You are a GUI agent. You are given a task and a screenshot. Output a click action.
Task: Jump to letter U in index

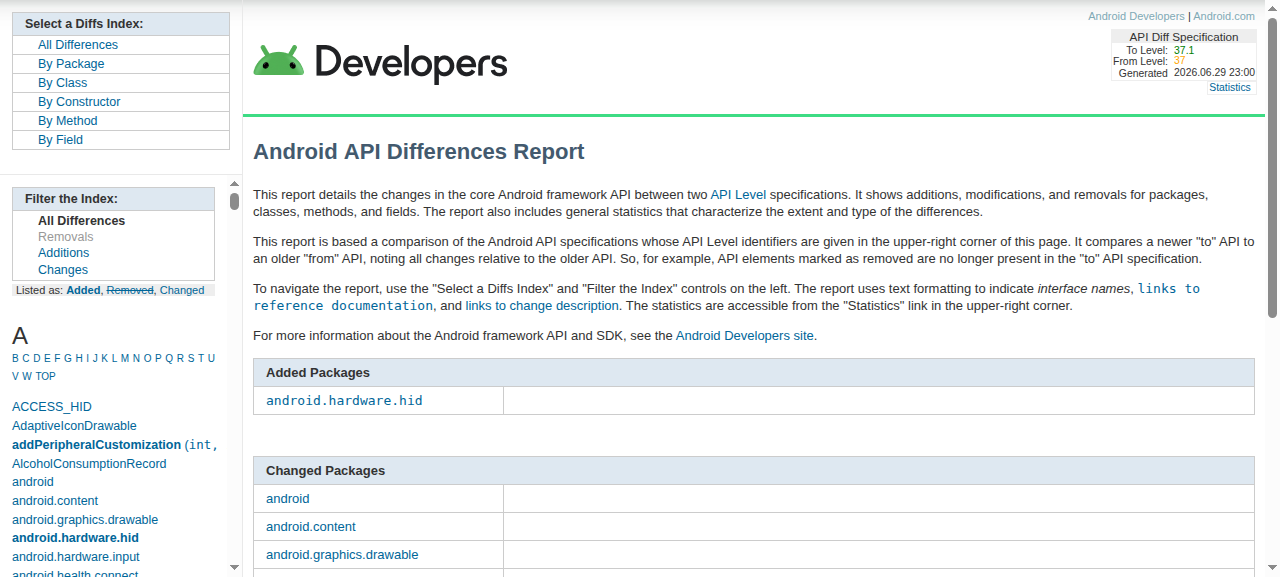pyautogui.click(x=211, y=358)
